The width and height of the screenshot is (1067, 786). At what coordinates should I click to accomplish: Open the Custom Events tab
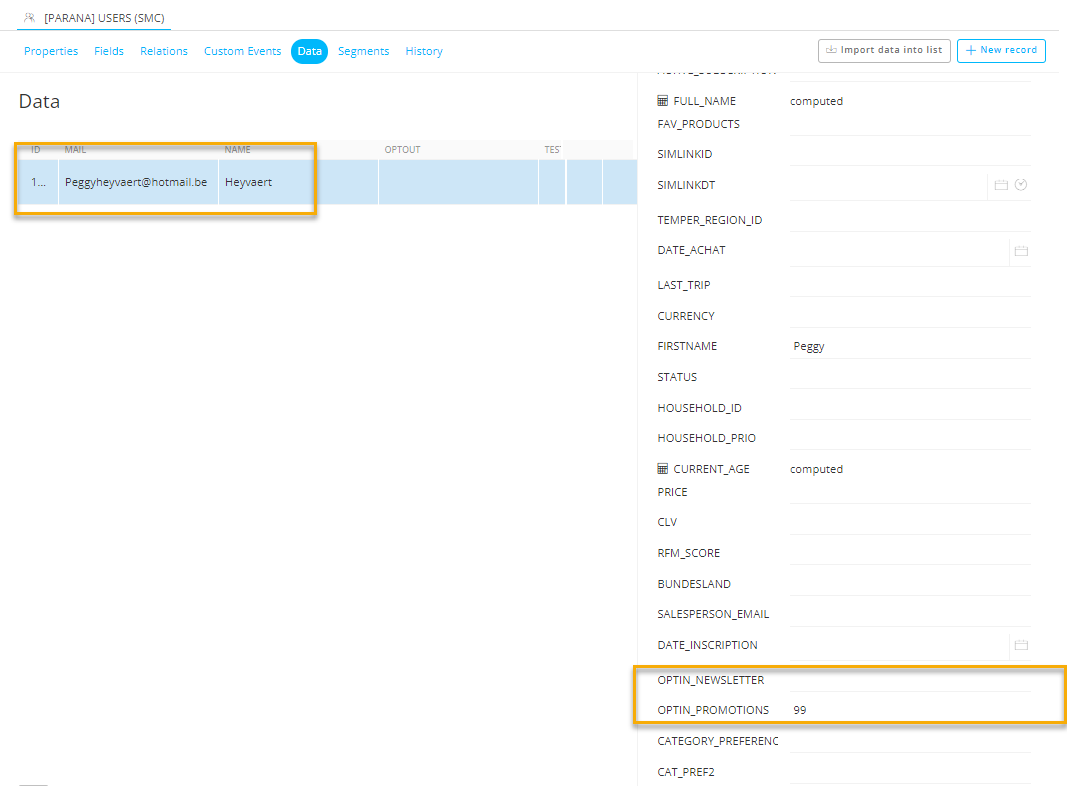tap(243, 51)
